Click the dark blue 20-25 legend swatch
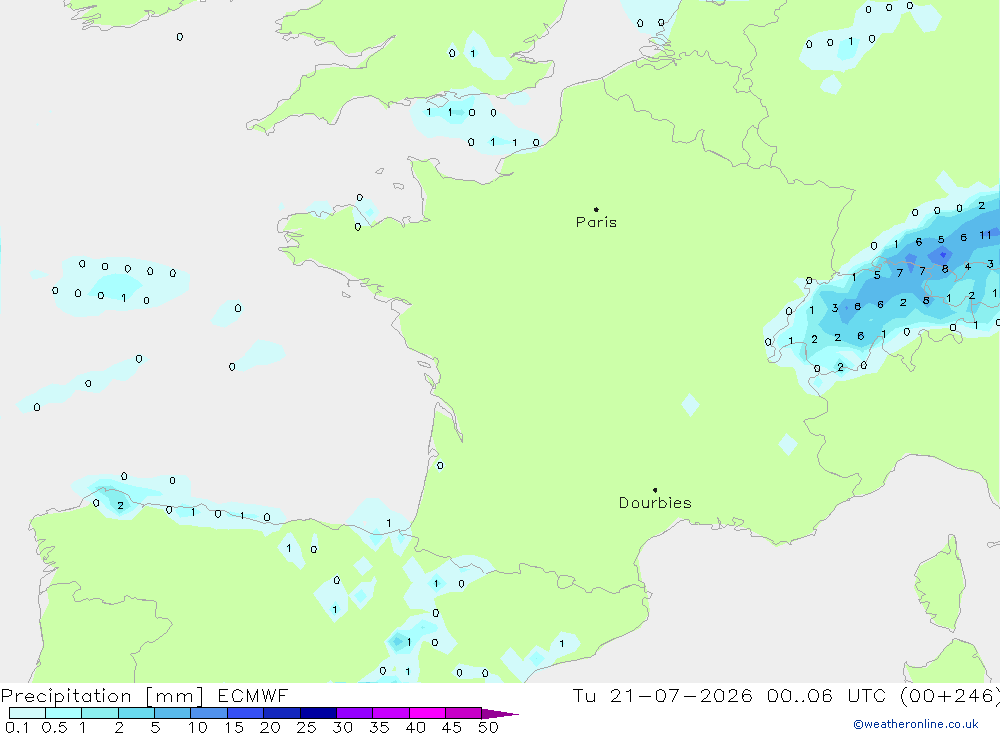 pyautogui.click(x=282, y=713)
